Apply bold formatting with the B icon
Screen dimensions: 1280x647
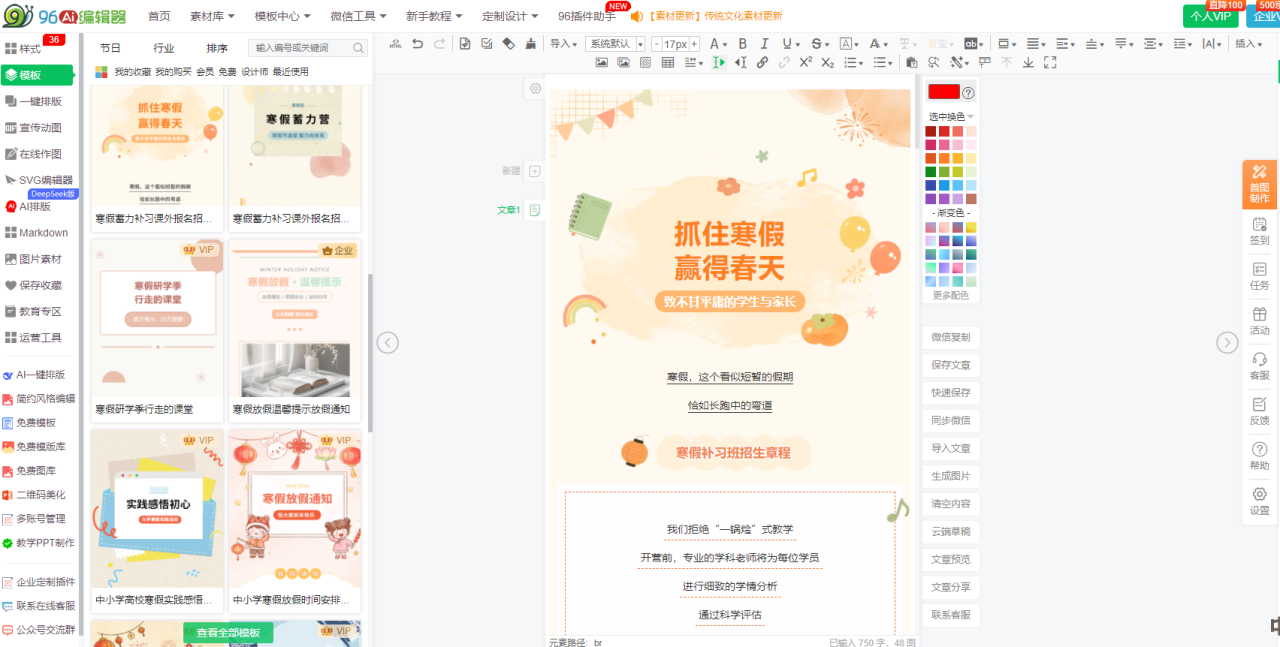point(742,44)
